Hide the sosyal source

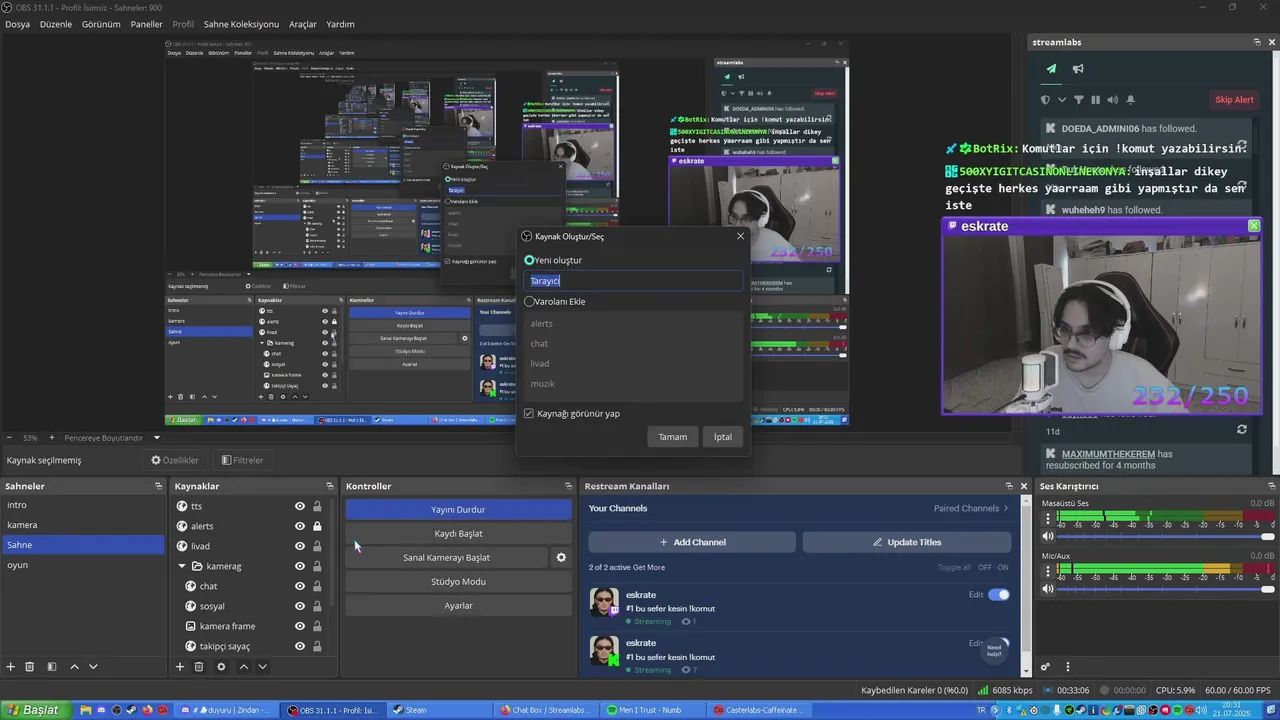pos(299,606)
